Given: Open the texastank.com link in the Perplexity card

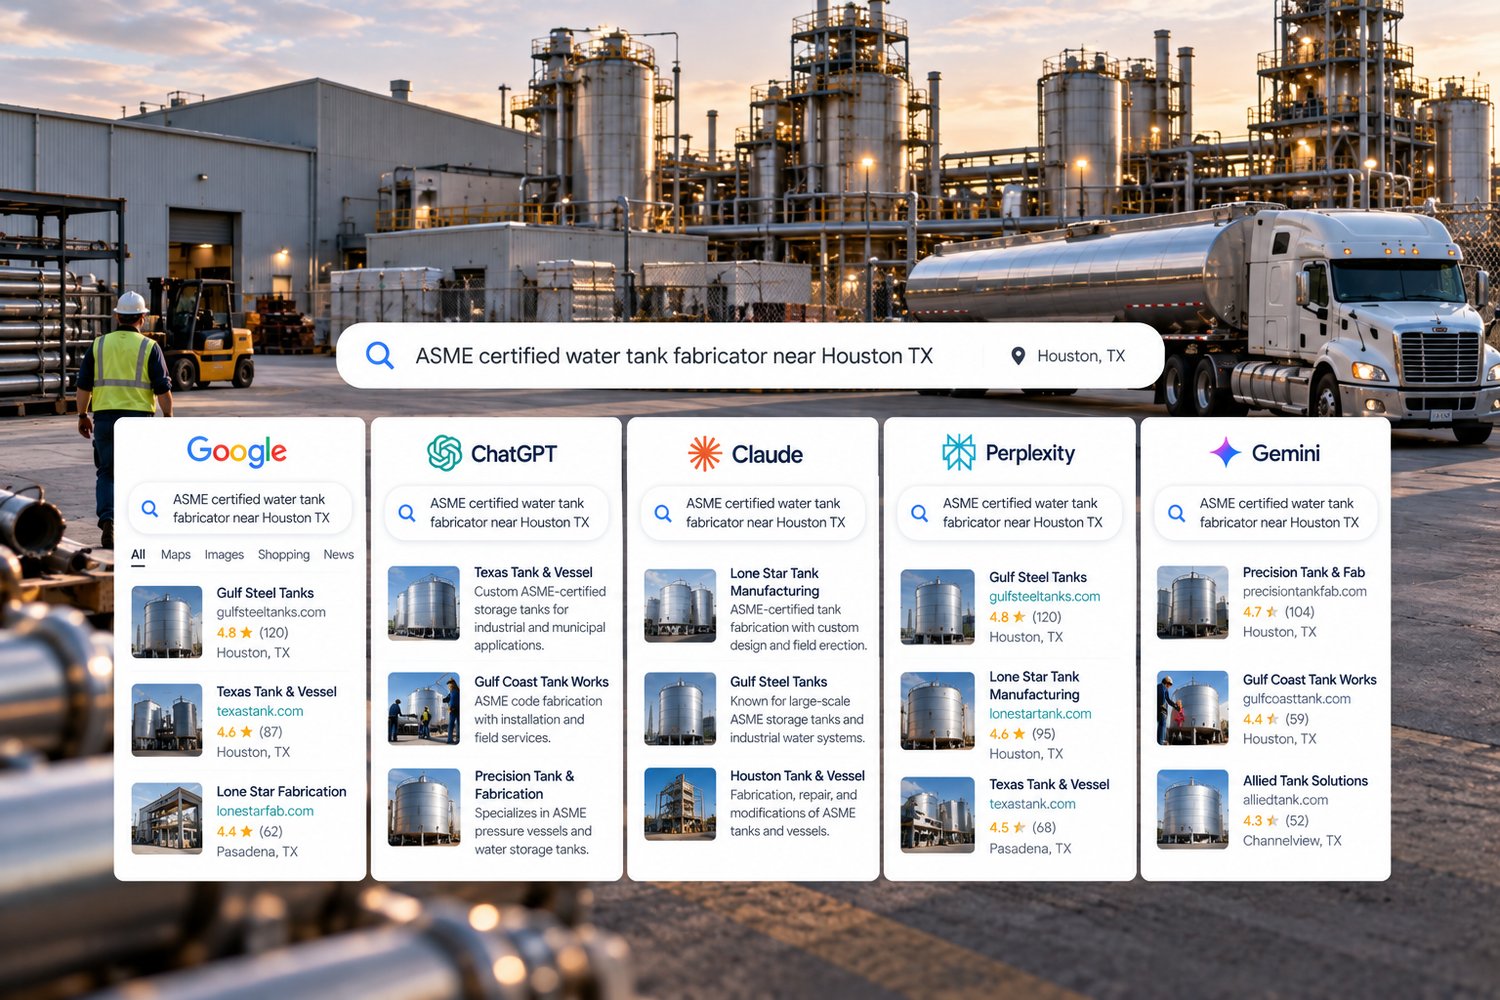Looking at the screenshot, I should 1032,804.
